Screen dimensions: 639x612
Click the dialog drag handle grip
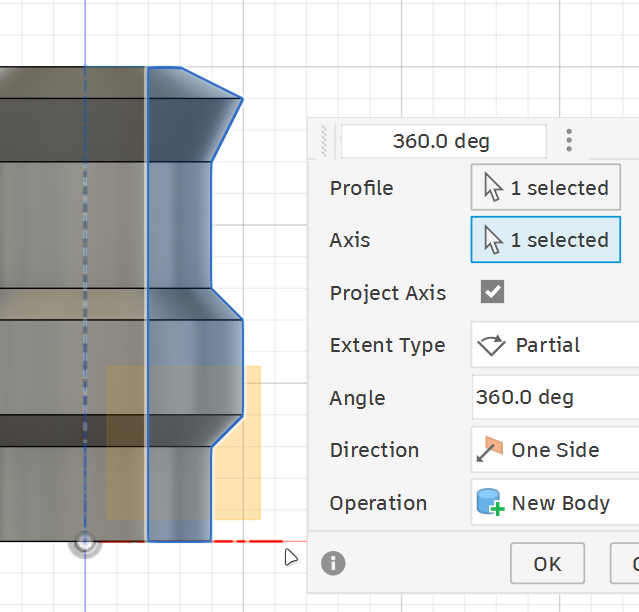click(324, 141)
